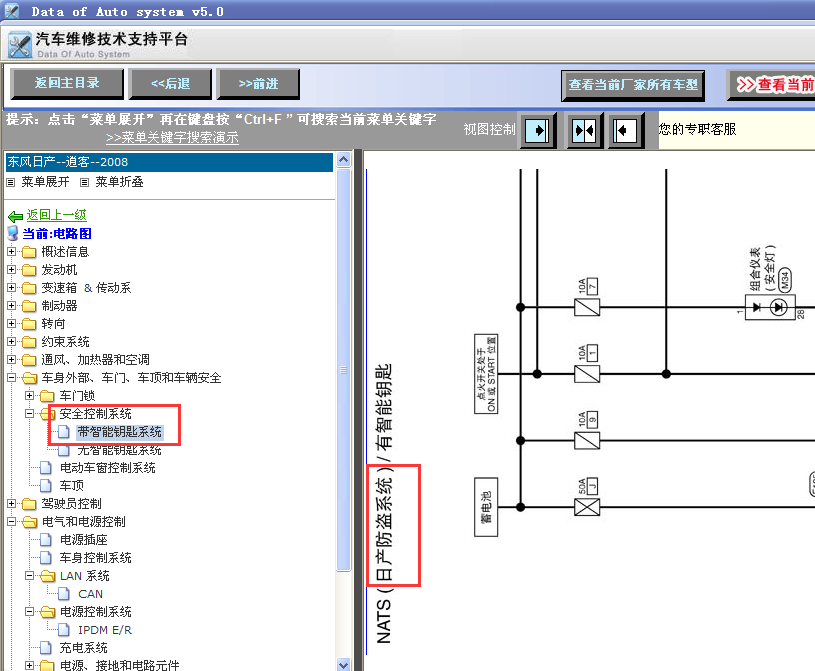The image size is (815, 671).
Task: Select the 电动车窗控制系统 tree item
Action: coord(108,468)
